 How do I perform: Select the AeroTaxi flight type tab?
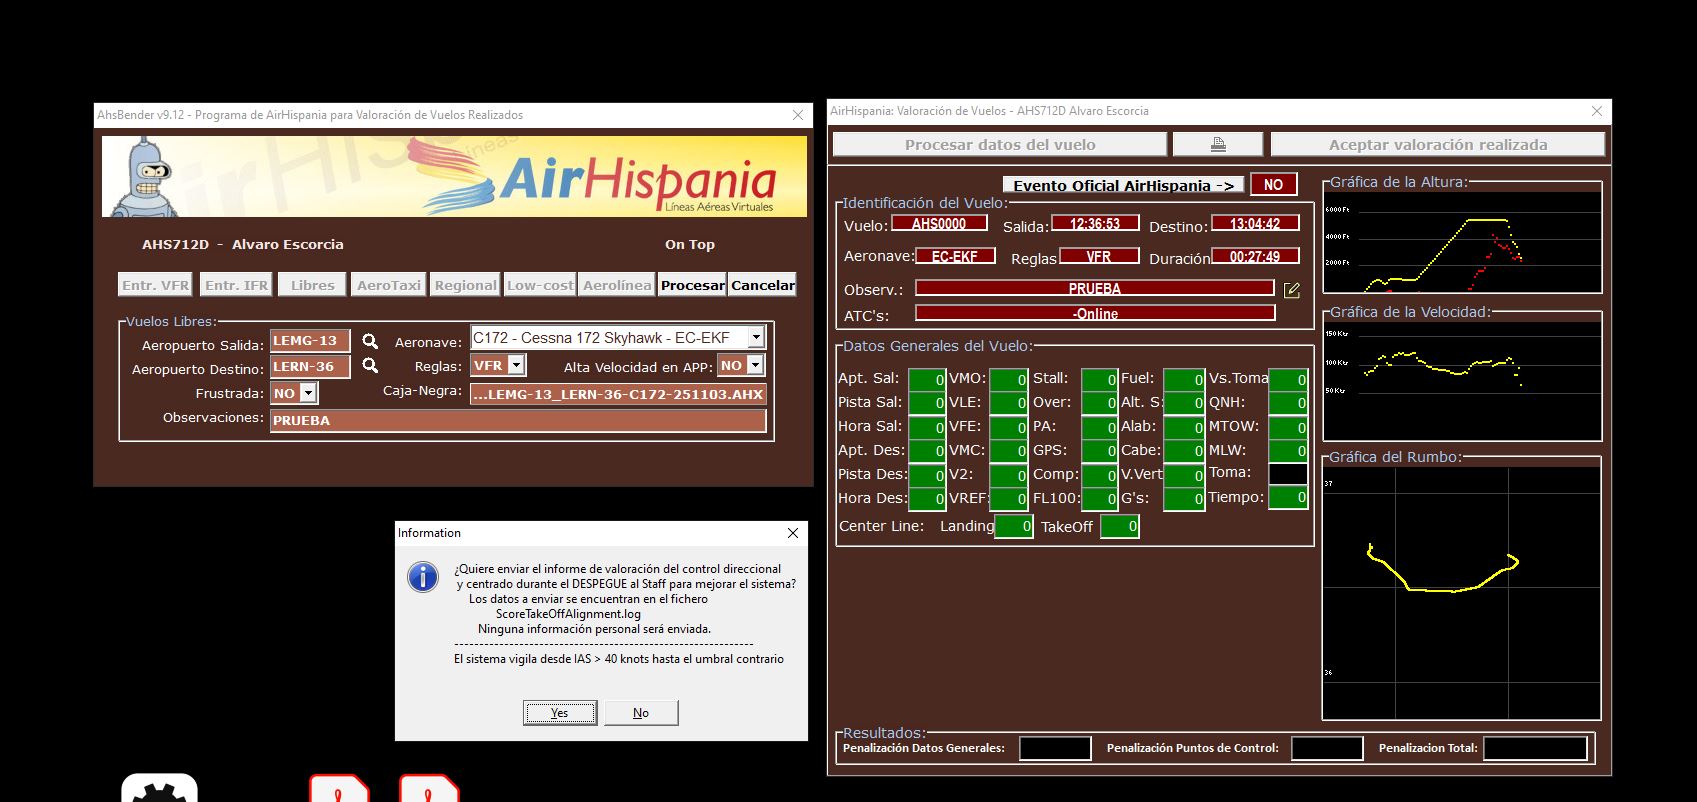tap(389, 285)
